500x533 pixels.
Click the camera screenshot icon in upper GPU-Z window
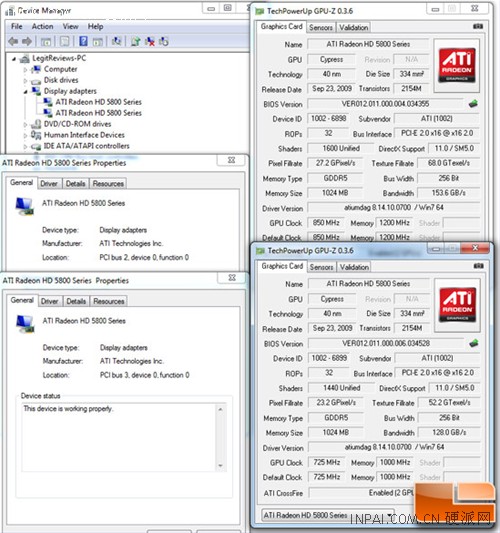coord(478,26)
